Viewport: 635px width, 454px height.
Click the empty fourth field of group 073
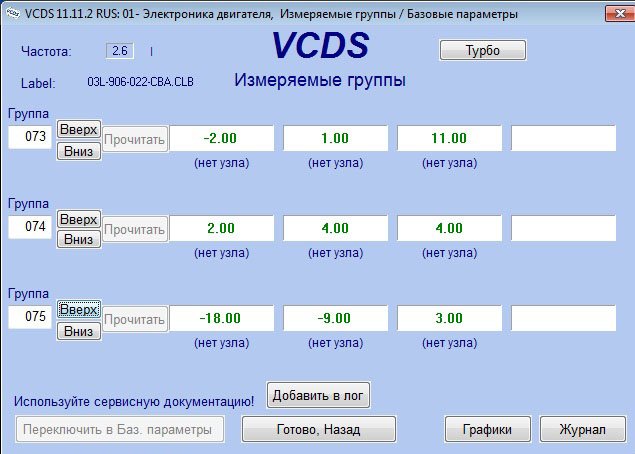click(x=564, y=138)
